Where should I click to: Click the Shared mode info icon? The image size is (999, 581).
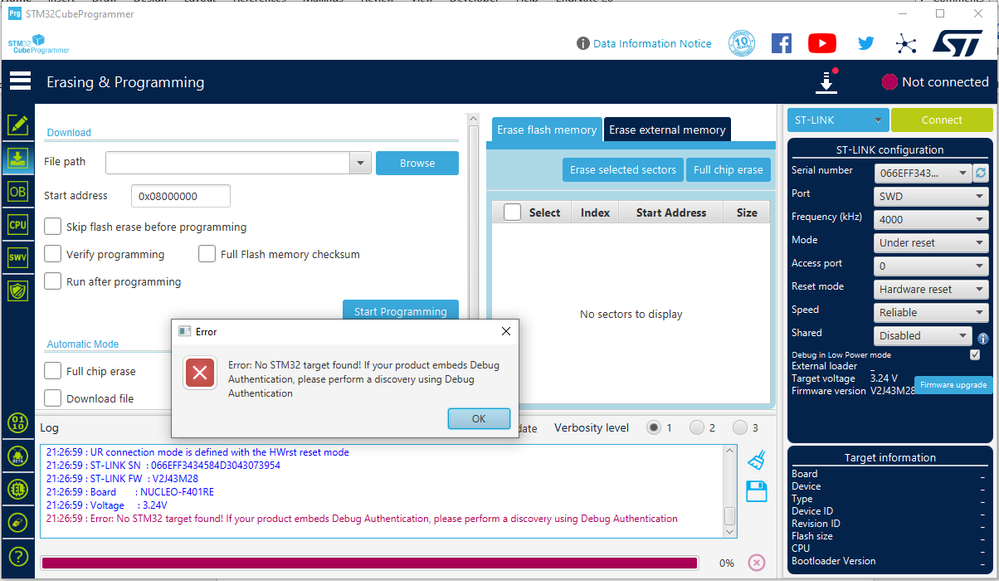pyautogui.click(x=983, y=338)
